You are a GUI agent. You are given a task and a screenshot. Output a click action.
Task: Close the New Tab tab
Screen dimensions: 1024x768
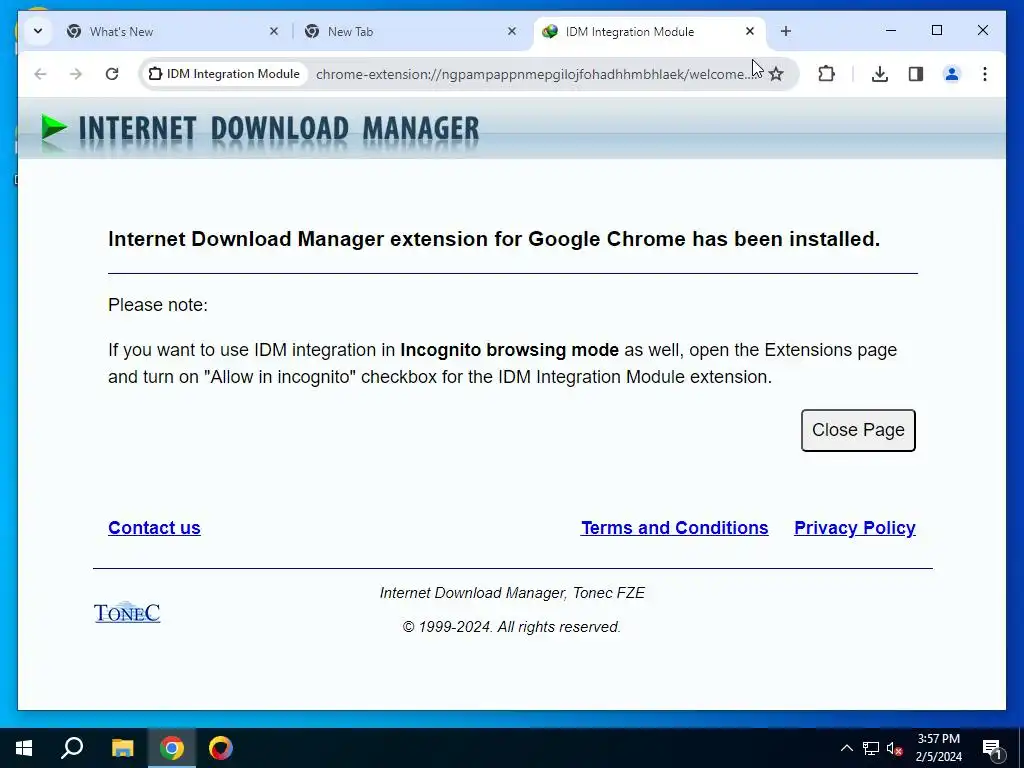[x=512, y=31]
